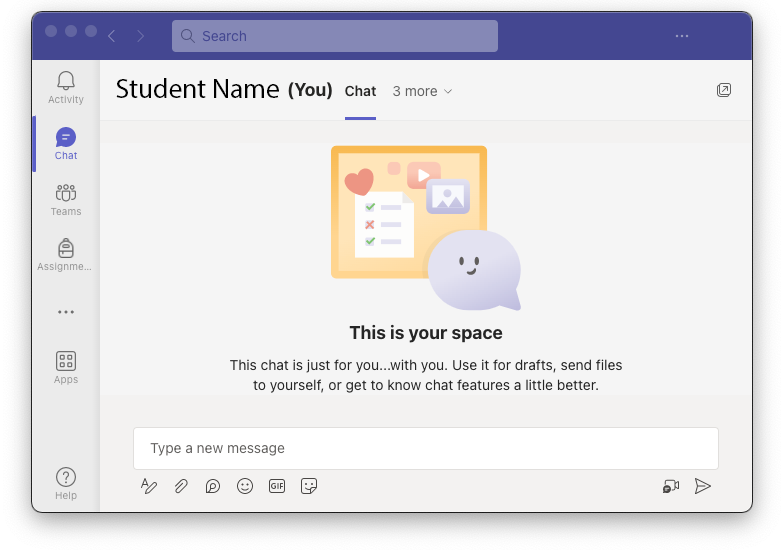Select the Chat tab in header
Image resolution: width=781 pixels, height=557 pixels.
click(x=360, y=91)
